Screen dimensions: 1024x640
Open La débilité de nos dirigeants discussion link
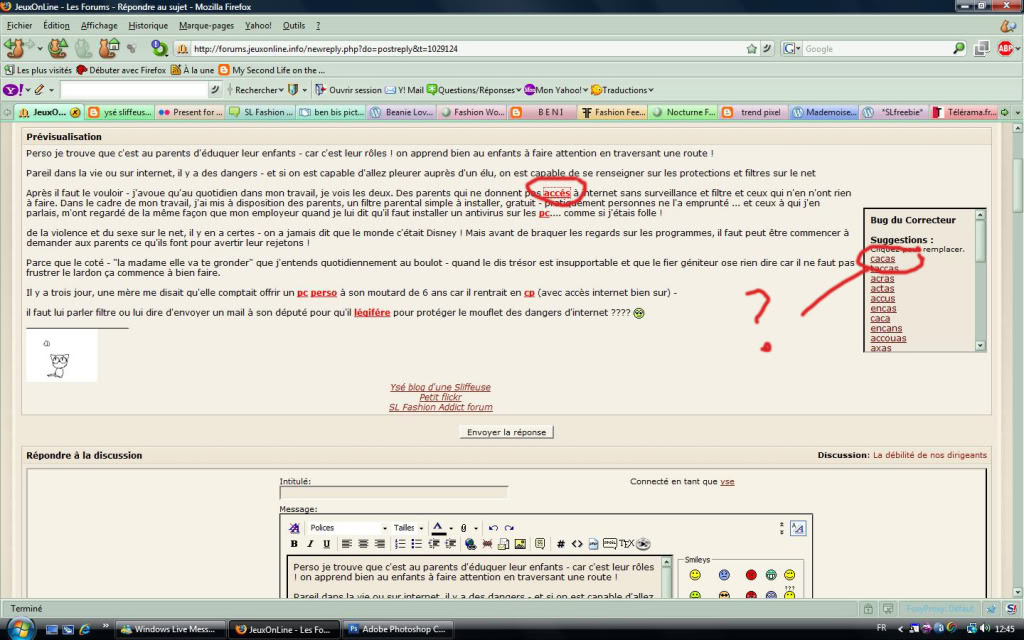pyautogui.click(x=930, y=455)
